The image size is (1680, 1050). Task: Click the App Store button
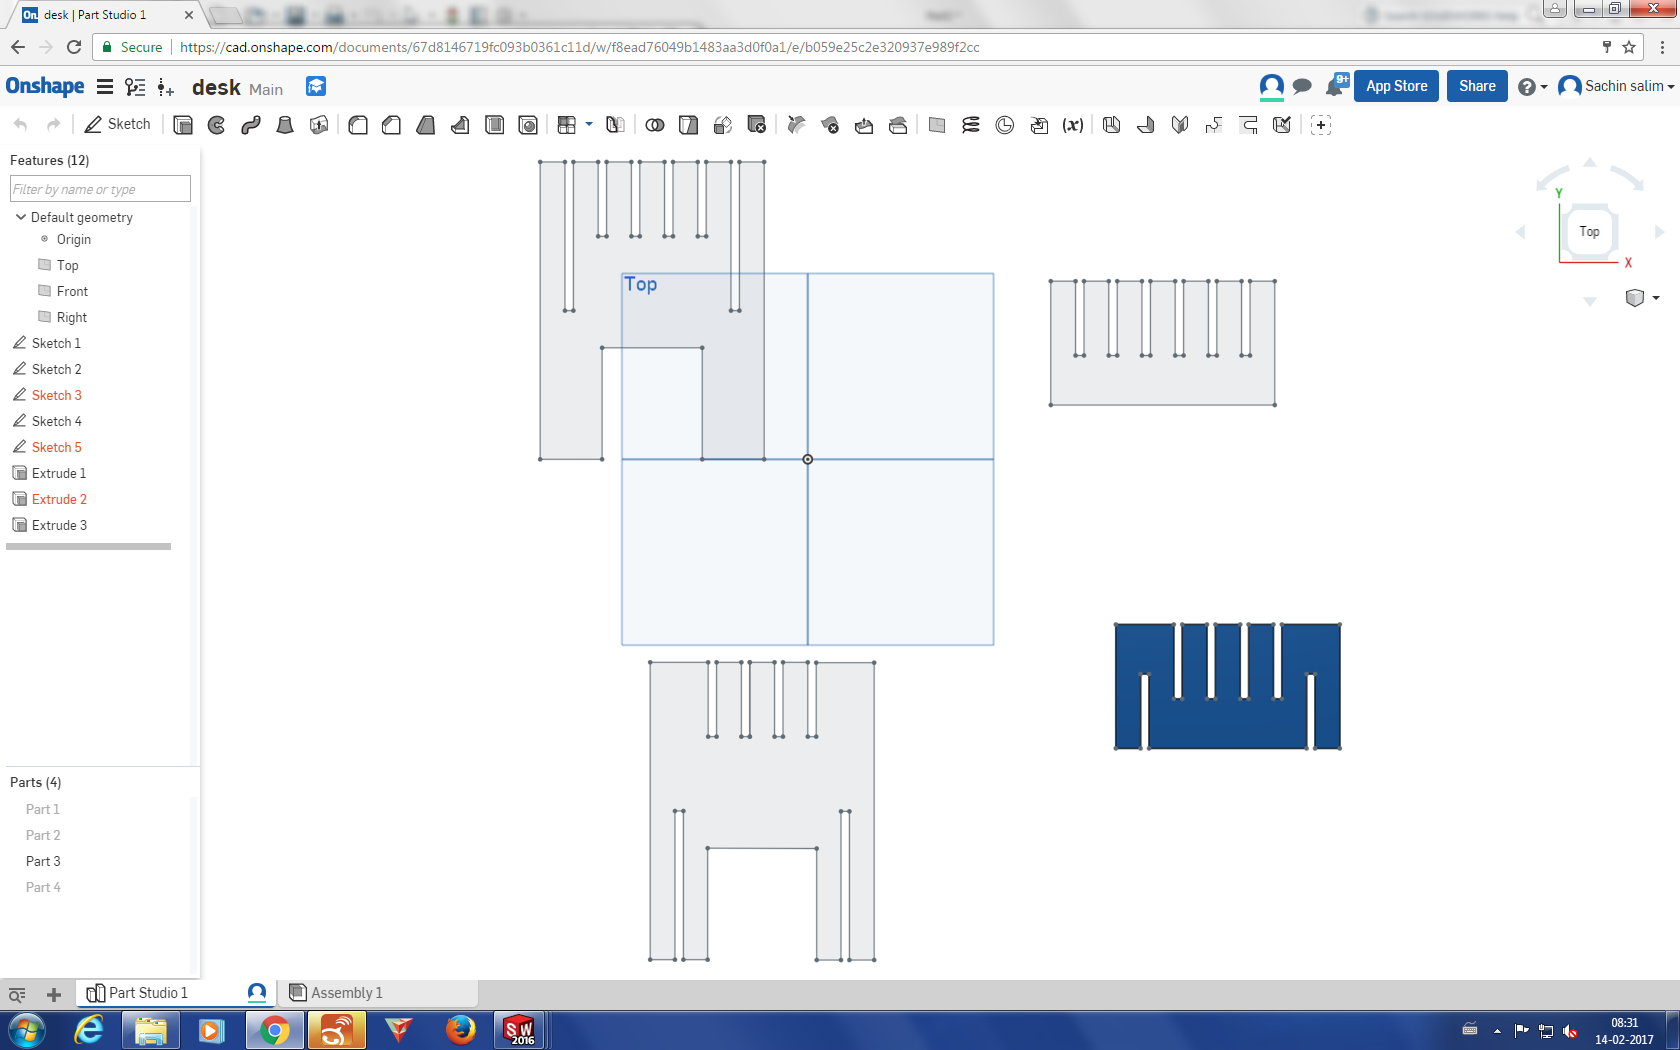(1396, 86)
